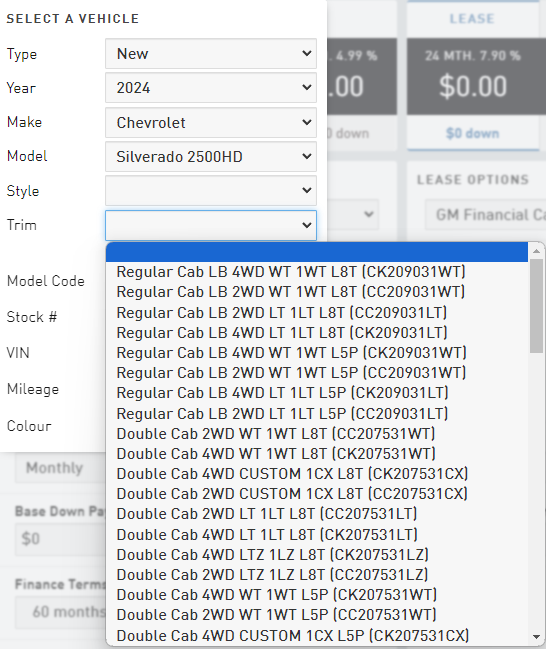Choose Regular Cab LB 4WD WT 1WT L8T (CK209031WT)
Screen dimensions: 546x649
click(x=317, y=272)
